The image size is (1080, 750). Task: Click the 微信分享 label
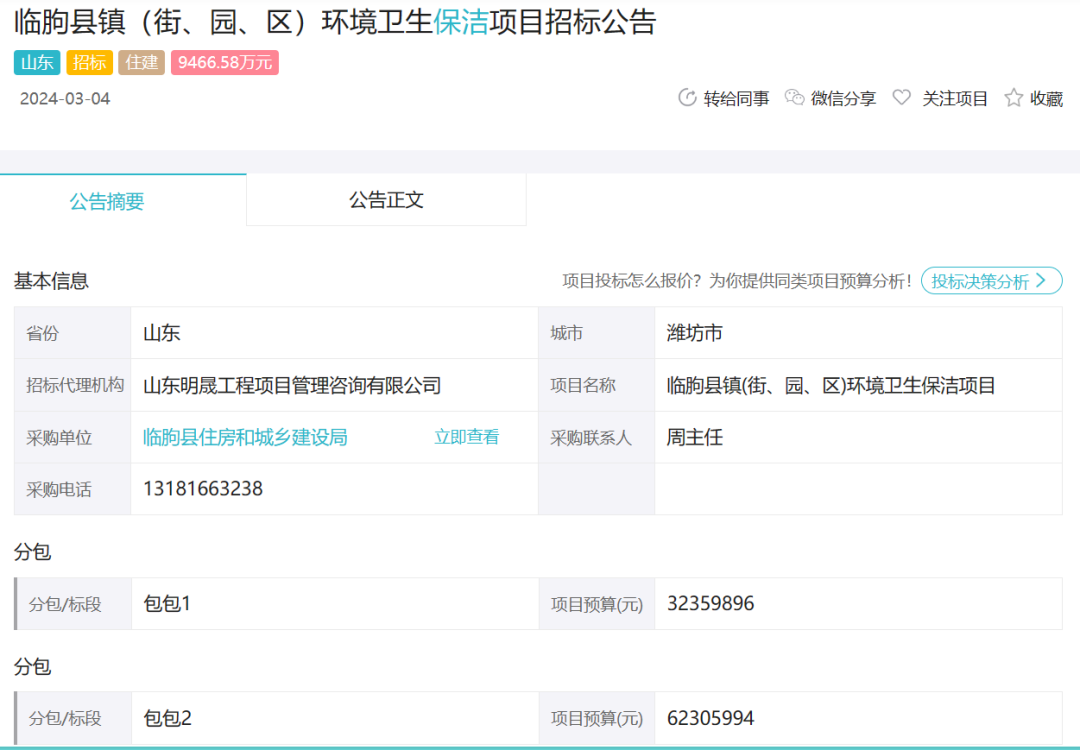pyautogui.click(x=843, y=98)
